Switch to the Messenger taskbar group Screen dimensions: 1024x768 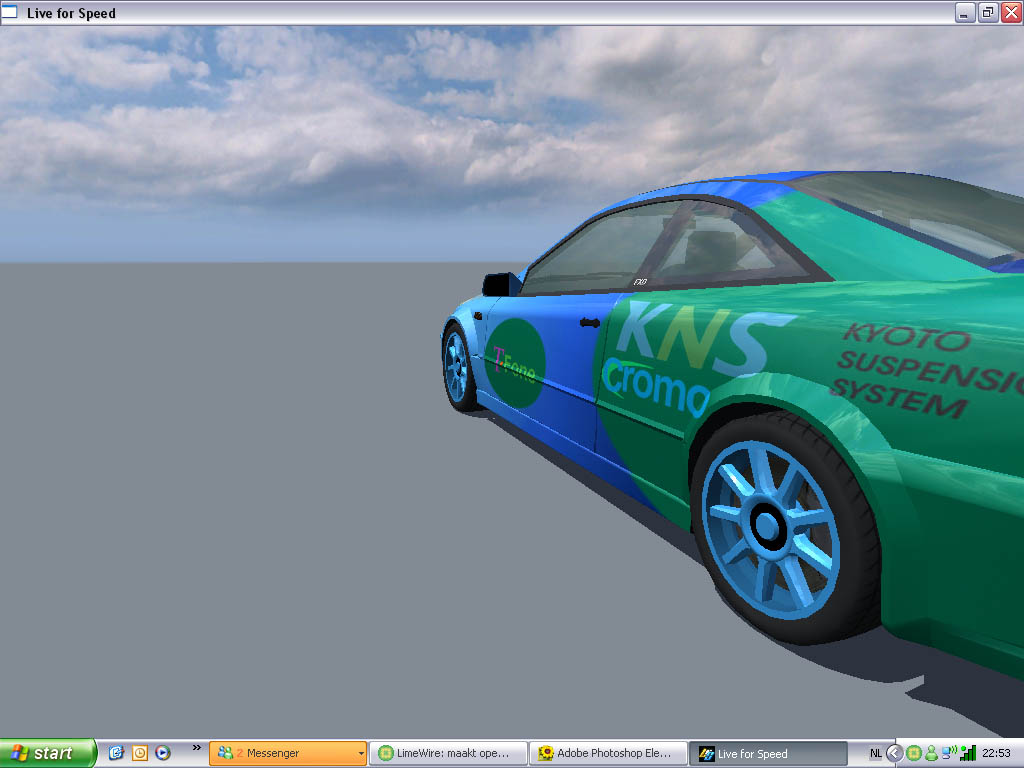(x=287, y=753)
